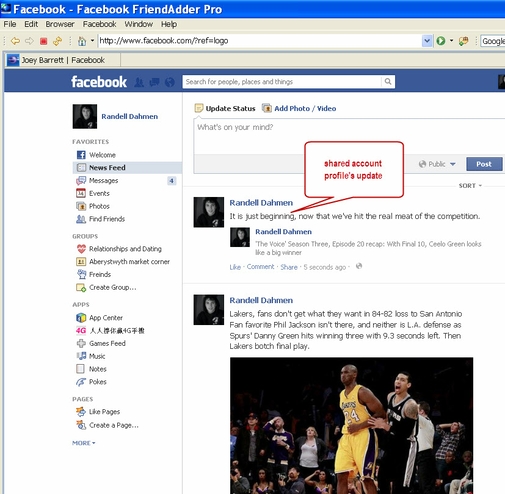Click the green Go button icon

pyautogui.click(x=441, y=41)
